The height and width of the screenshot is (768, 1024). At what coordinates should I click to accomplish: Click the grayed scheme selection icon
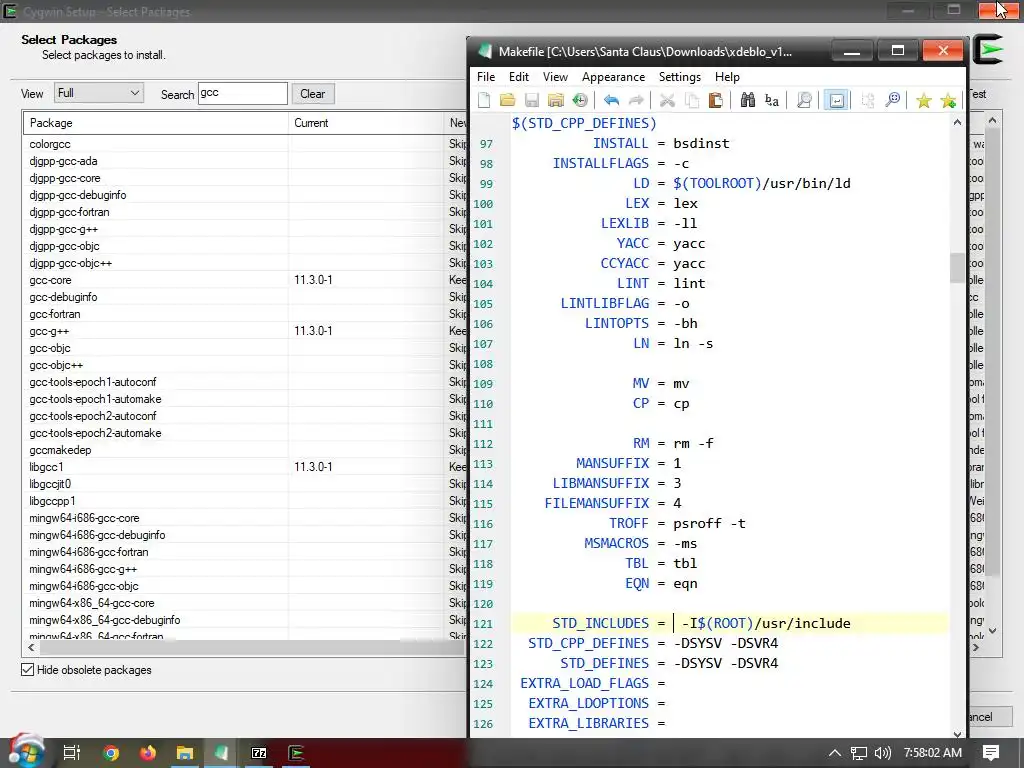[868, 100]
